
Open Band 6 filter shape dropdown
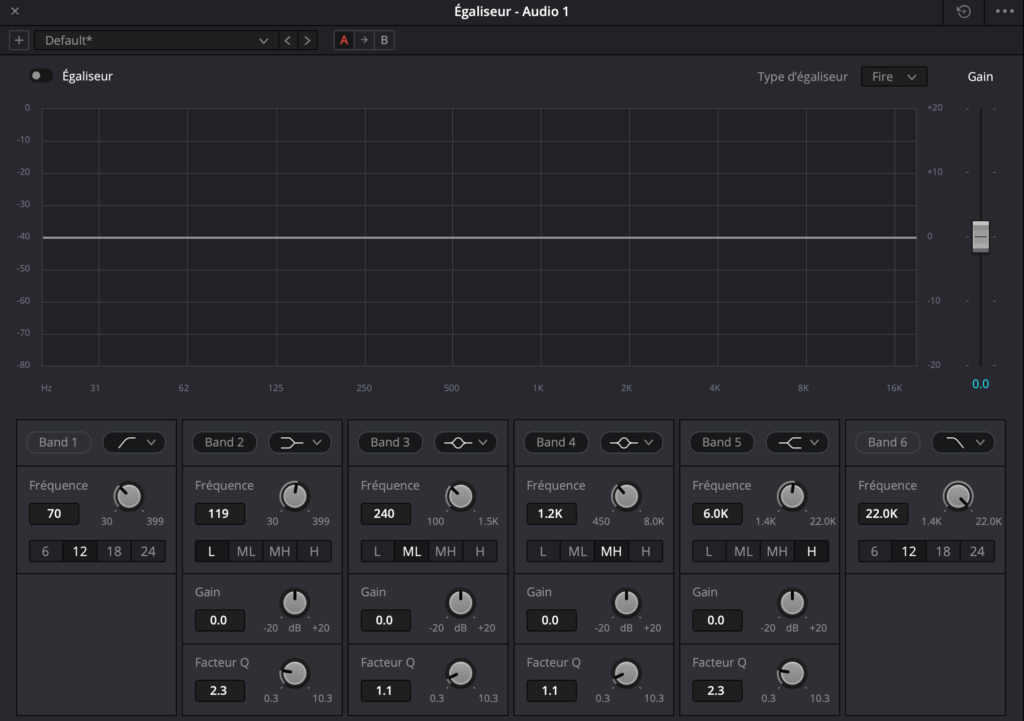click(963, 442)
